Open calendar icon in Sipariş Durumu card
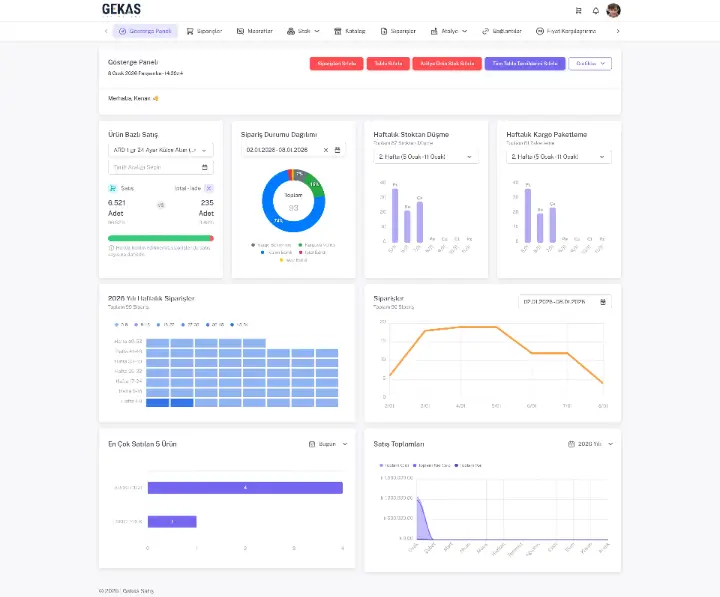The width and height of the screenshot is (720, 597). (x=338, y=150)
